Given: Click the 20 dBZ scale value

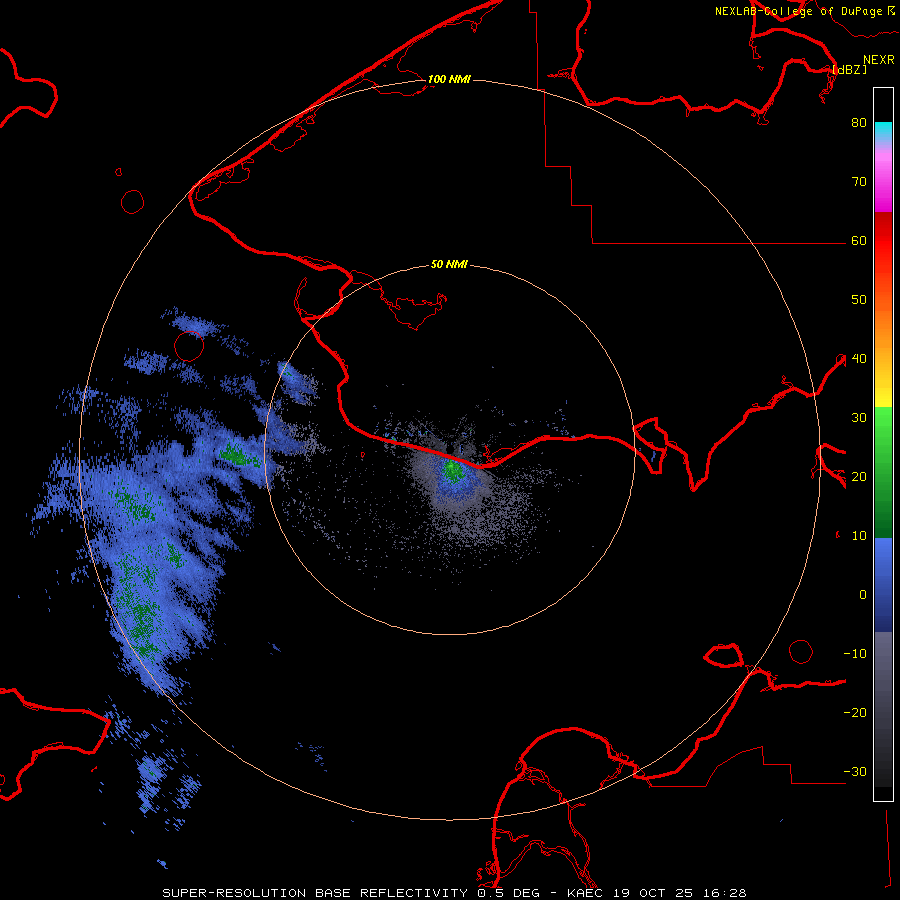Looking at the screenshot, I should pyautogui.click(x=859, y=476).
